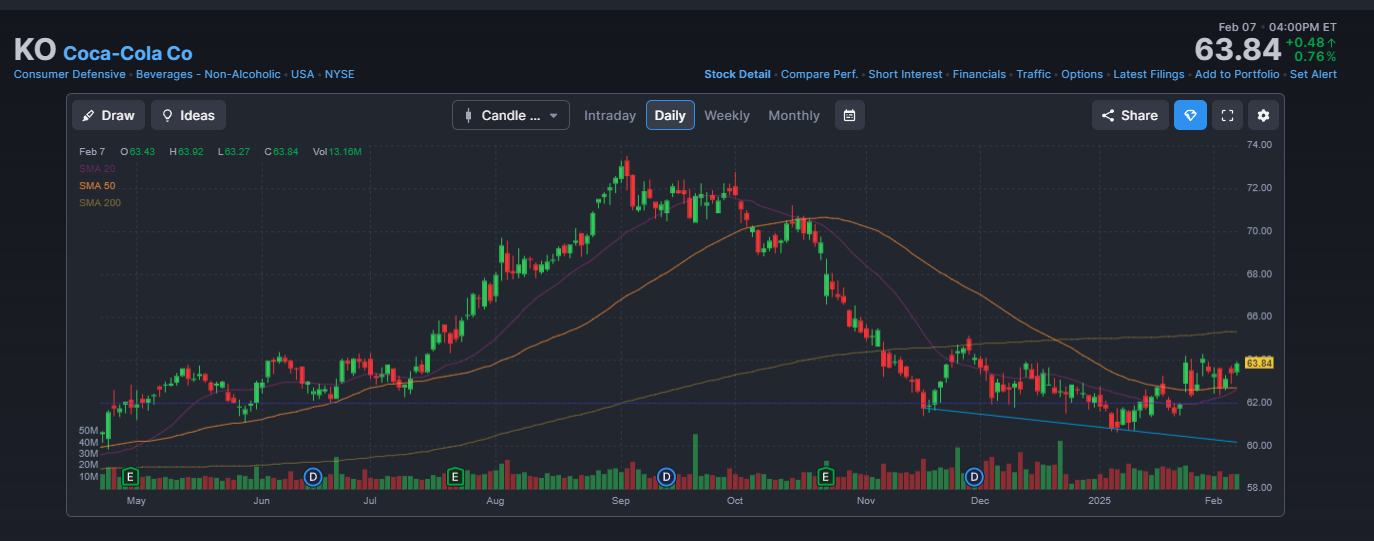Viewport: 1374px width, 541px height.
Task: Click the 2025 label on date axis
Action: [1099, 500]
